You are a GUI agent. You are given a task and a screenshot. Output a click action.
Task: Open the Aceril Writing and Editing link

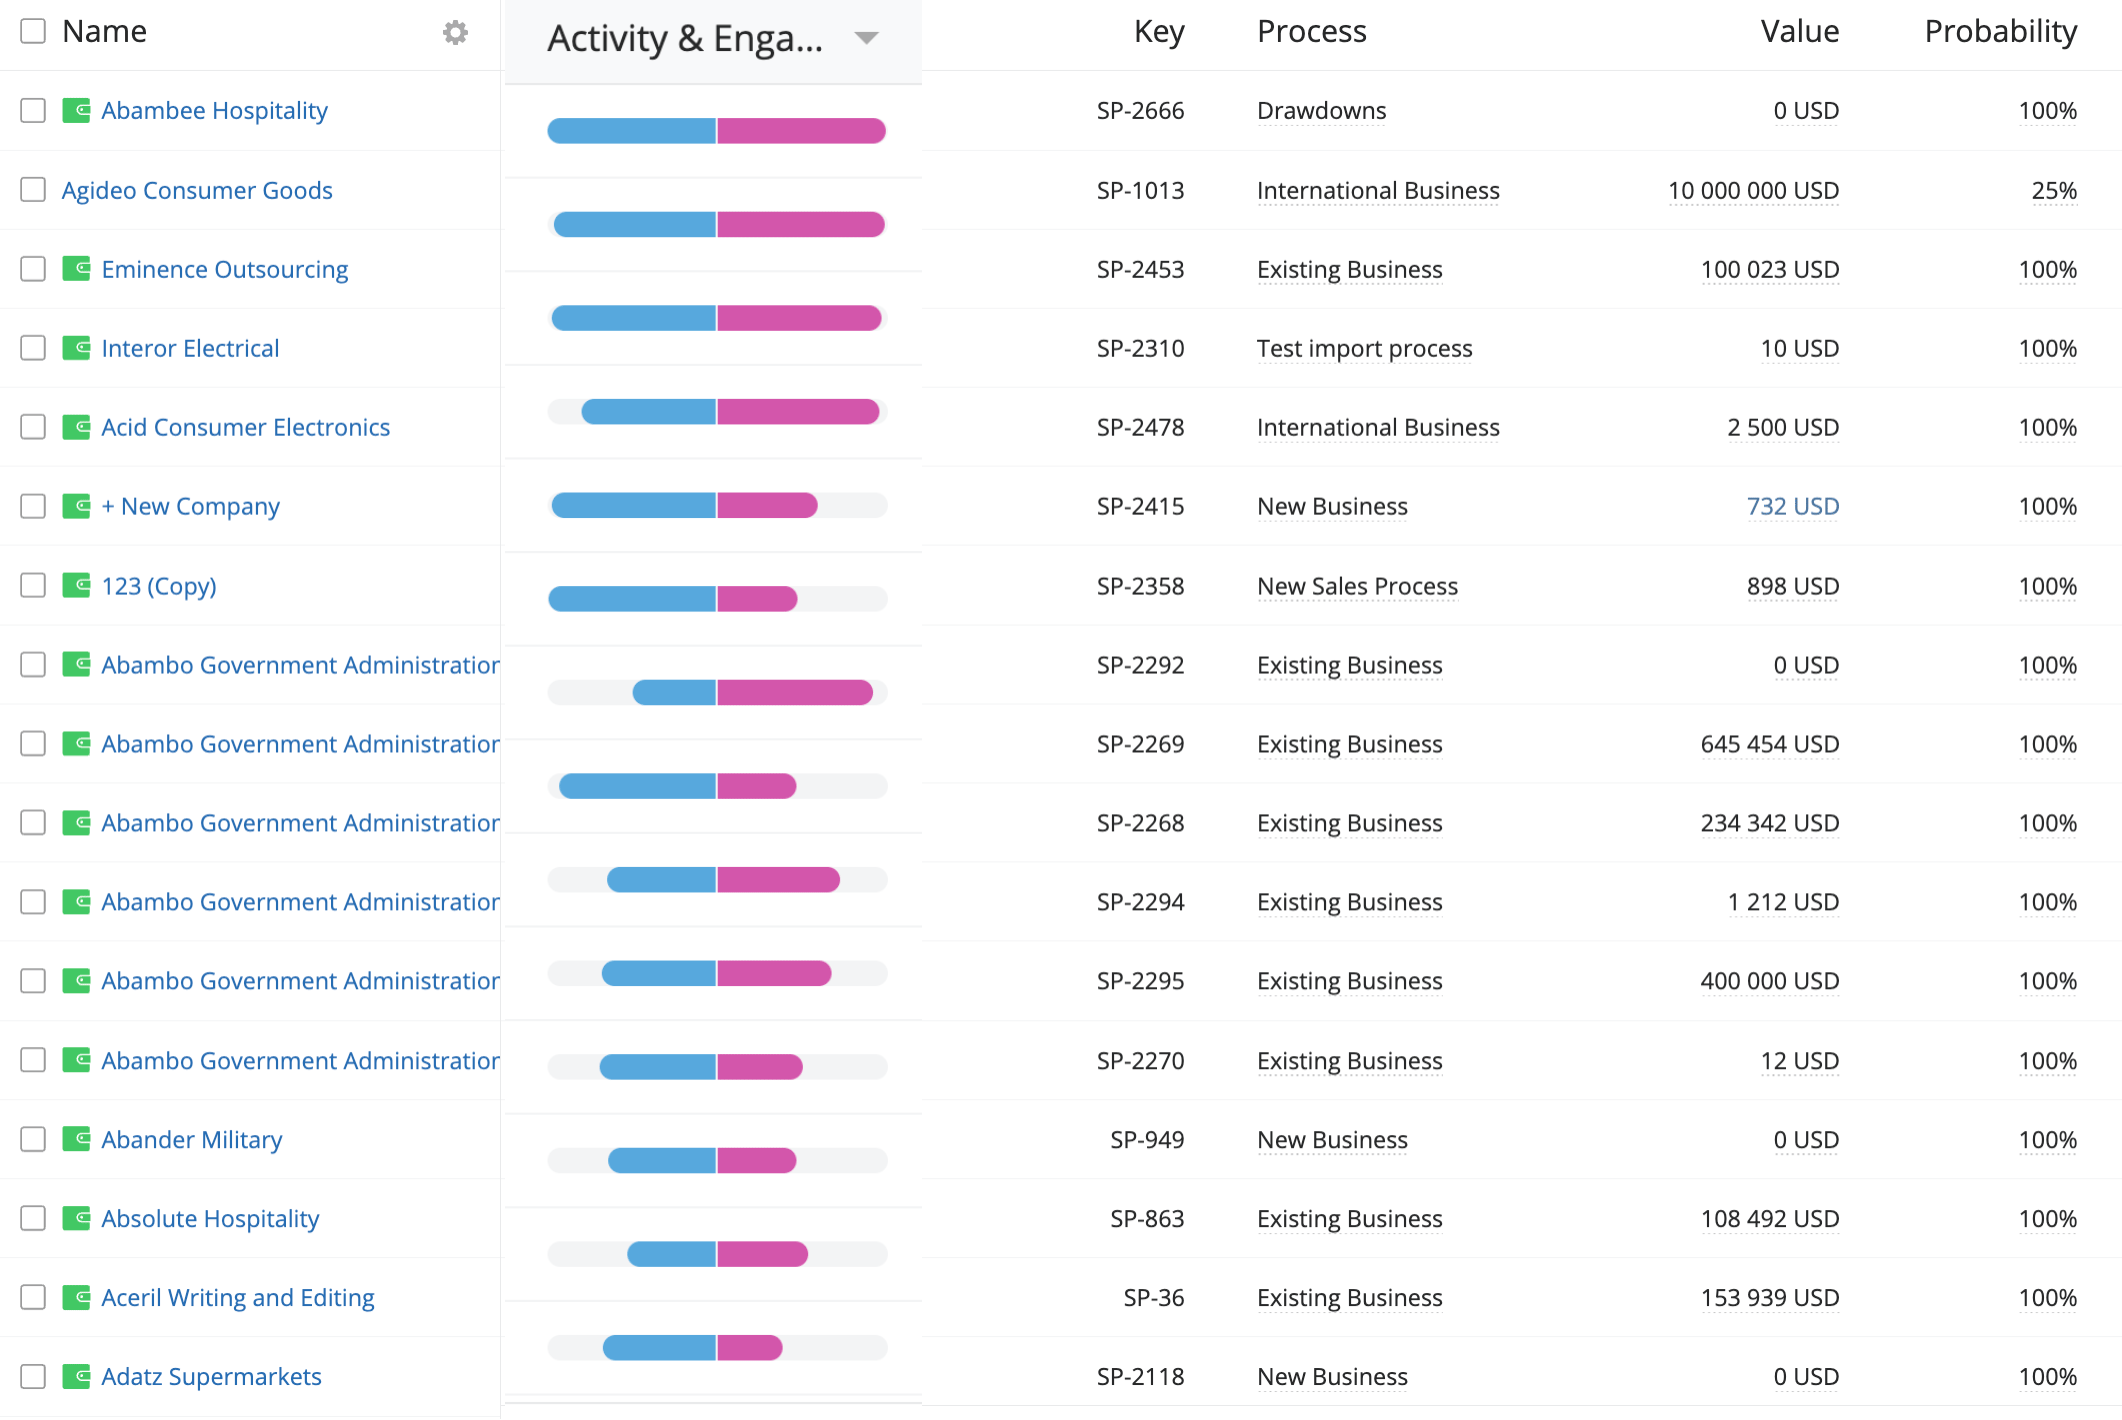(x=237, y=1297)
